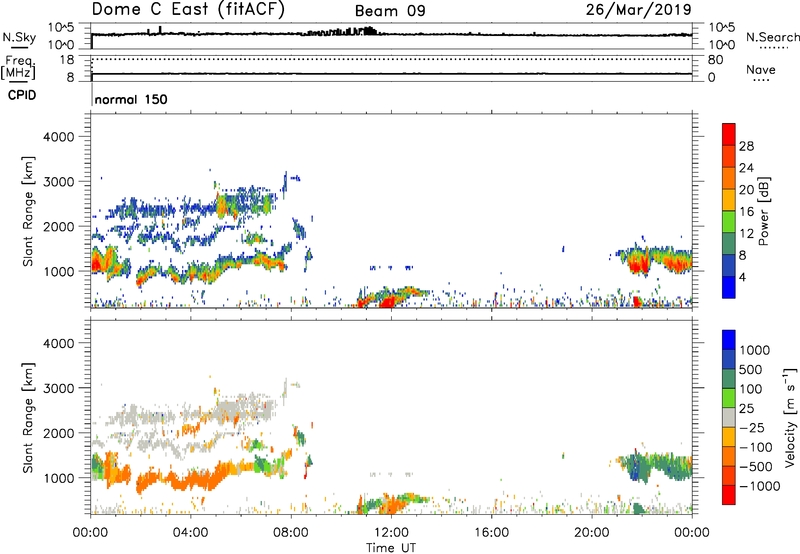Click the '16' tick label on Power colorbar
This screenshot has height=554, width=800.
tap(746, 212)
